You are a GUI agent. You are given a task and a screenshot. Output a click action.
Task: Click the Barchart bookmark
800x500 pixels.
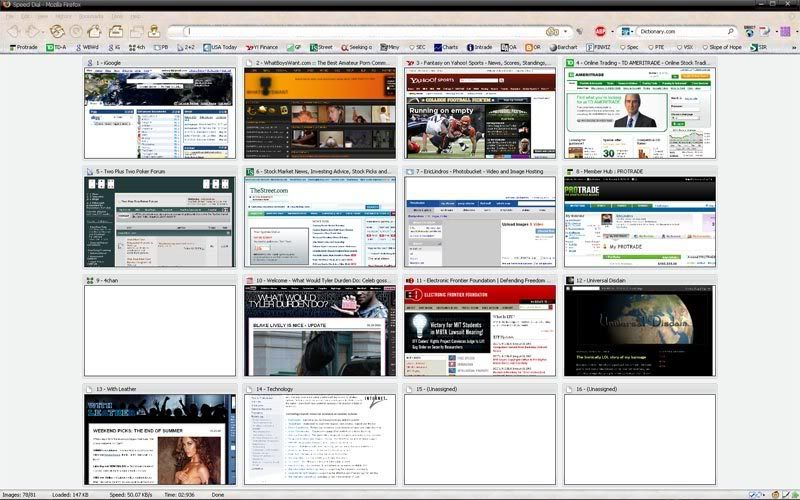[561, 47]
